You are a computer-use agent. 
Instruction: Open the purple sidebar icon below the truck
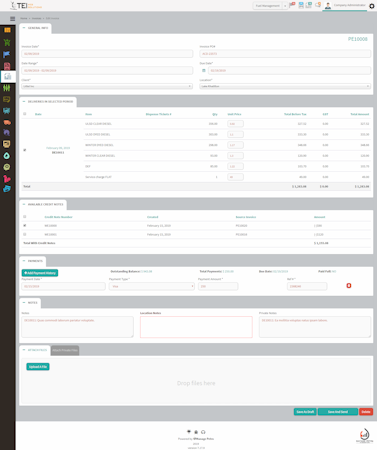7,133
